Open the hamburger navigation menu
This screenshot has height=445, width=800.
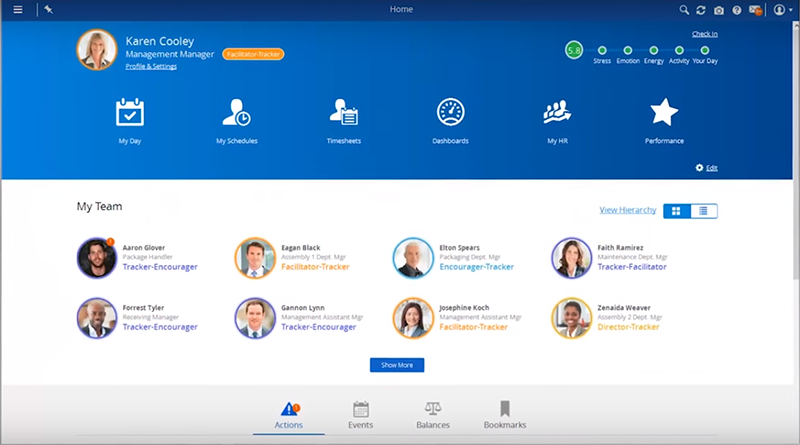(18, 9)
